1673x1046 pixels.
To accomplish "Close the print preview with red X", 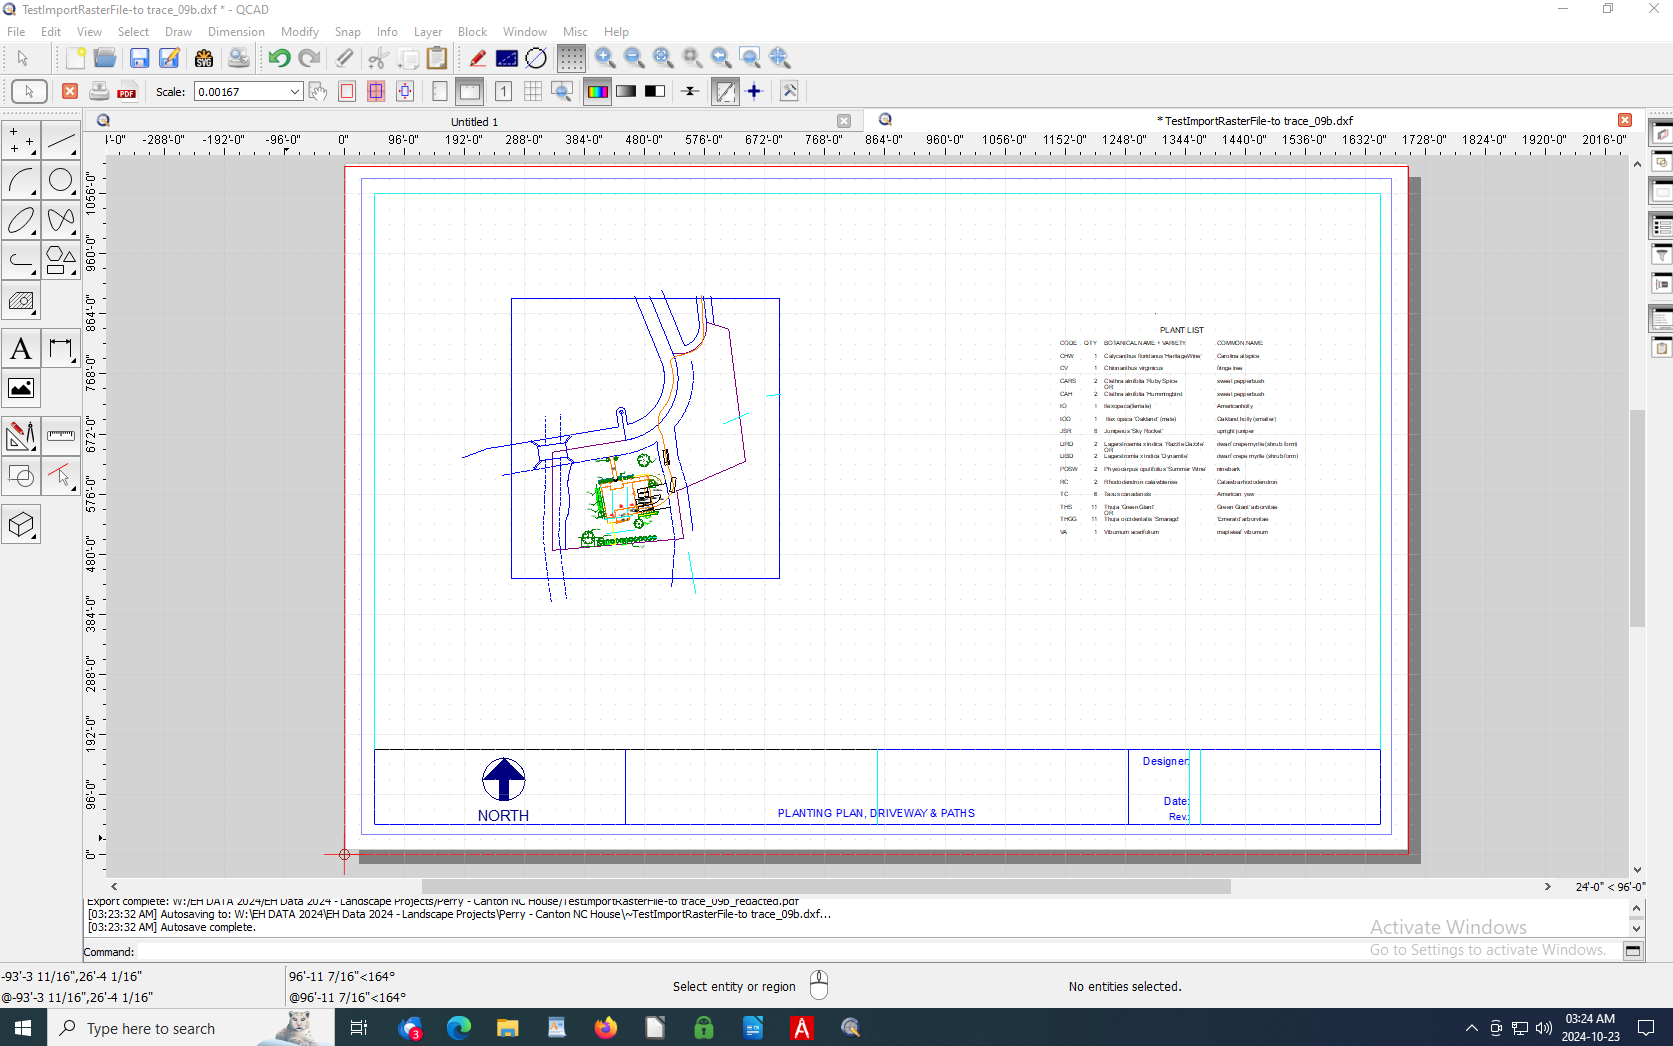I will (70, 92).
